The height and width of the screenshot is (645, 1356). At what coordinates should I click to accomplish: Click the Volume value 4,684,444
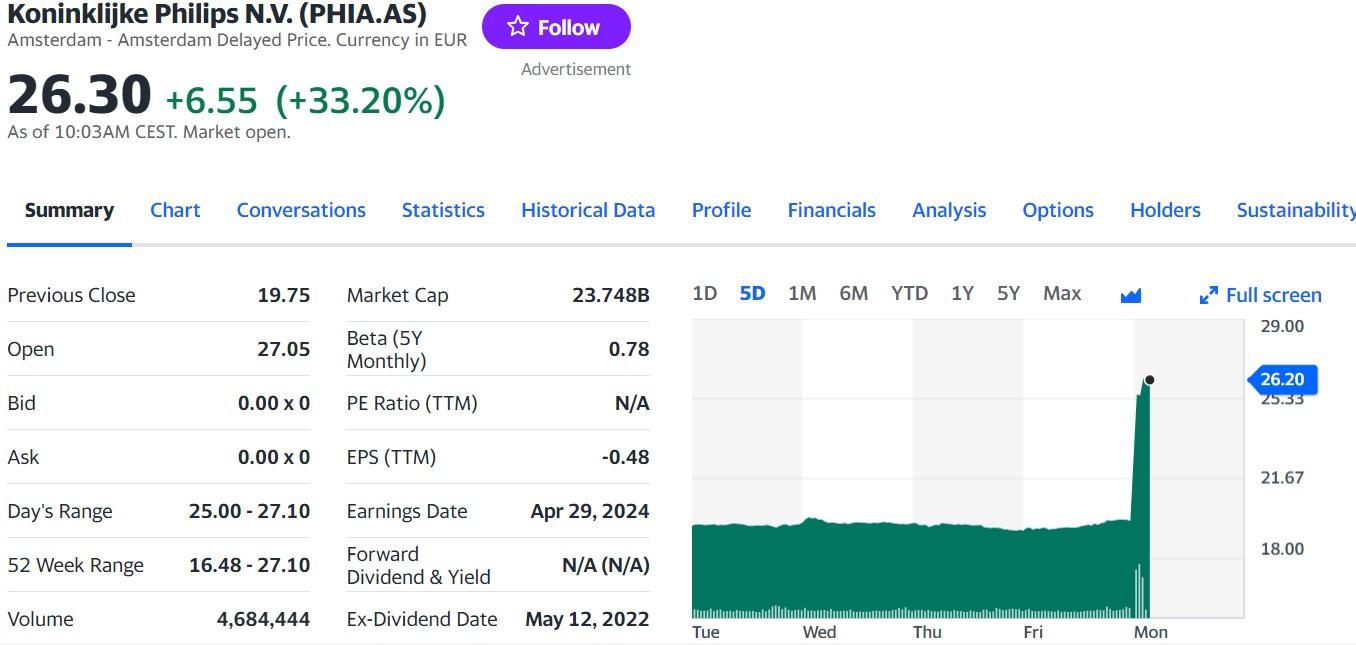(263, 619)
